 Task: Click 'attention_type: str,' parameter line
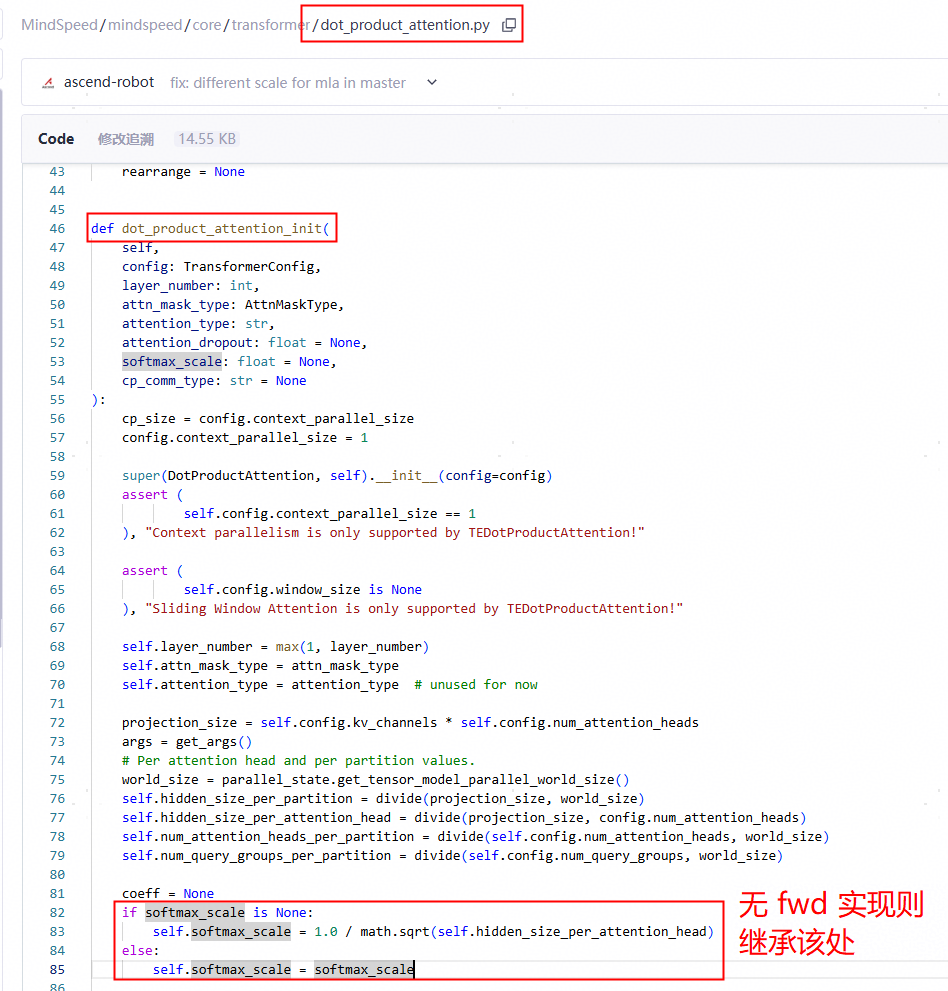[198, 324]
